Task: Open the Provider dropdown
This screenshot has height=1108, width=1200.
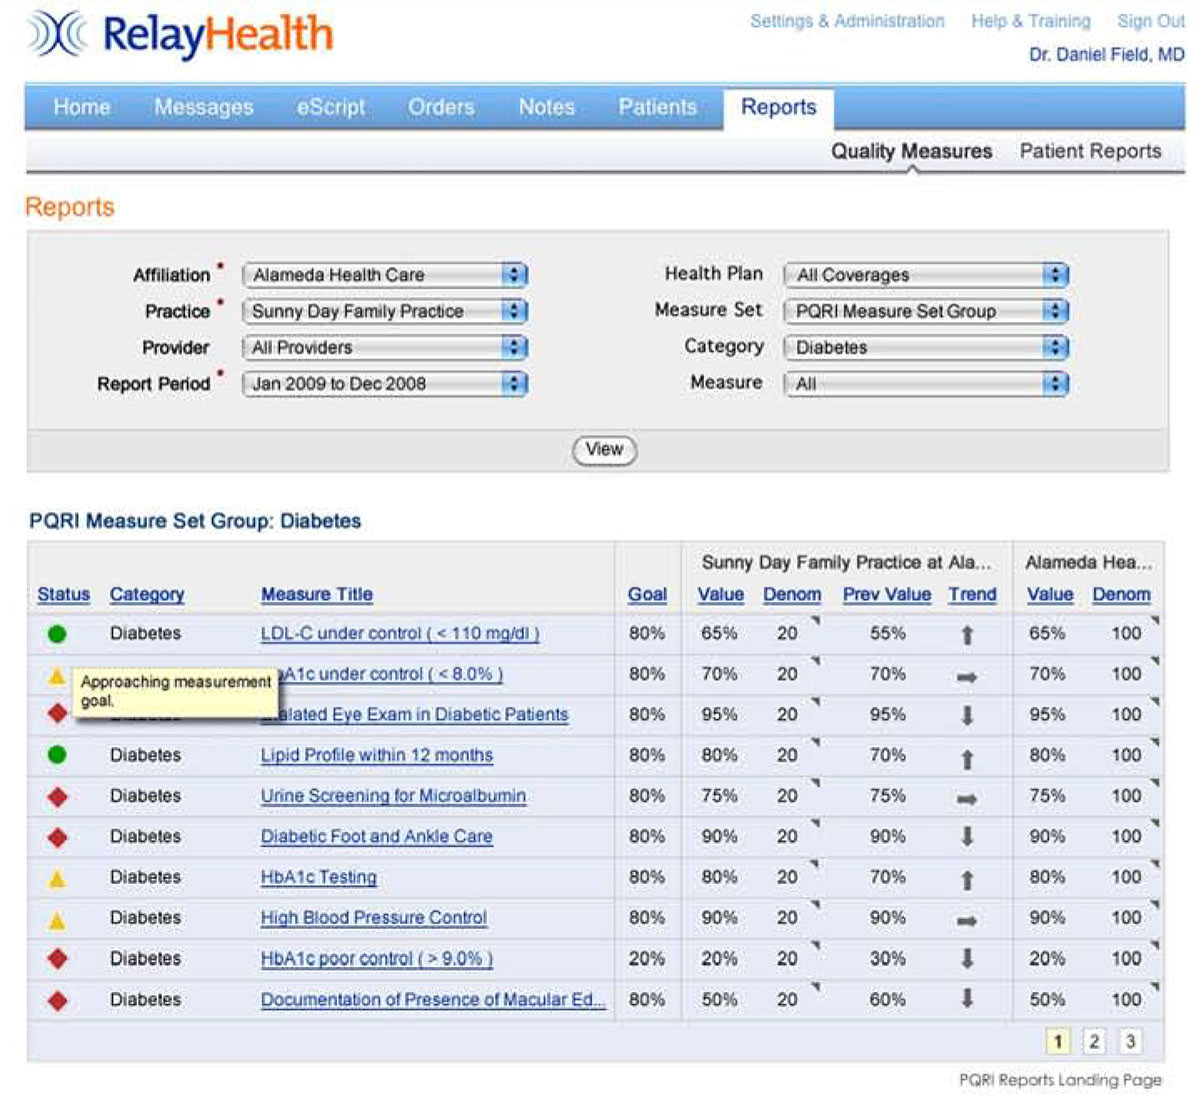Action: click(385, 347)
